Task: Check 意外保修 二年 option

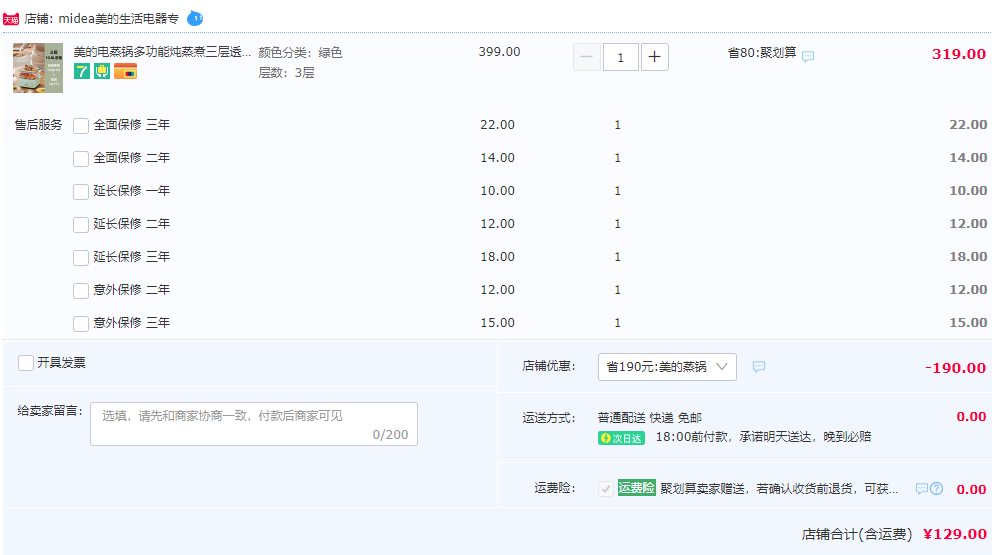Action: [x=81, y=290]
